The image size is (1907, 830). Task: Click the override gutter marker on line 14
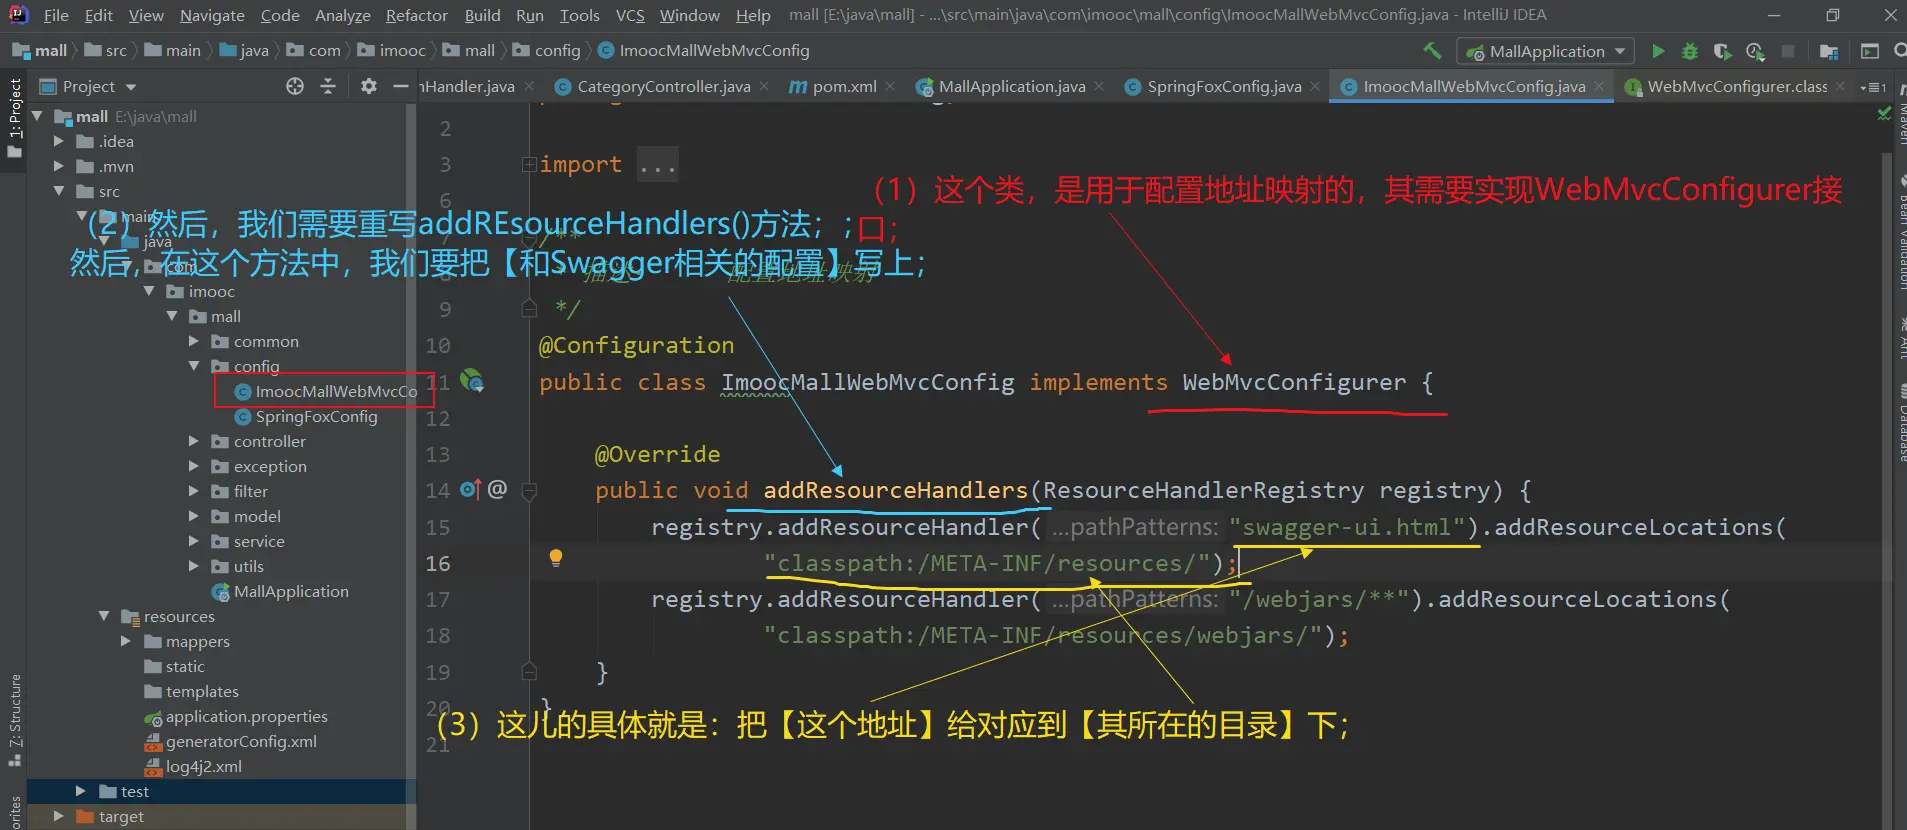click(470, 489)
